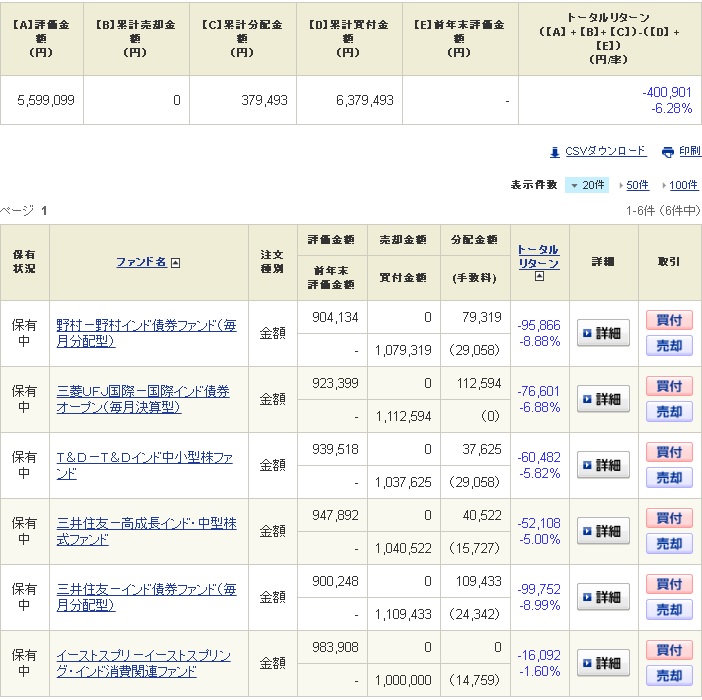This screenshot has height=700, width=702.
Task: Click 売却 button for イーストスプリング fund
Action: (669, 676)
